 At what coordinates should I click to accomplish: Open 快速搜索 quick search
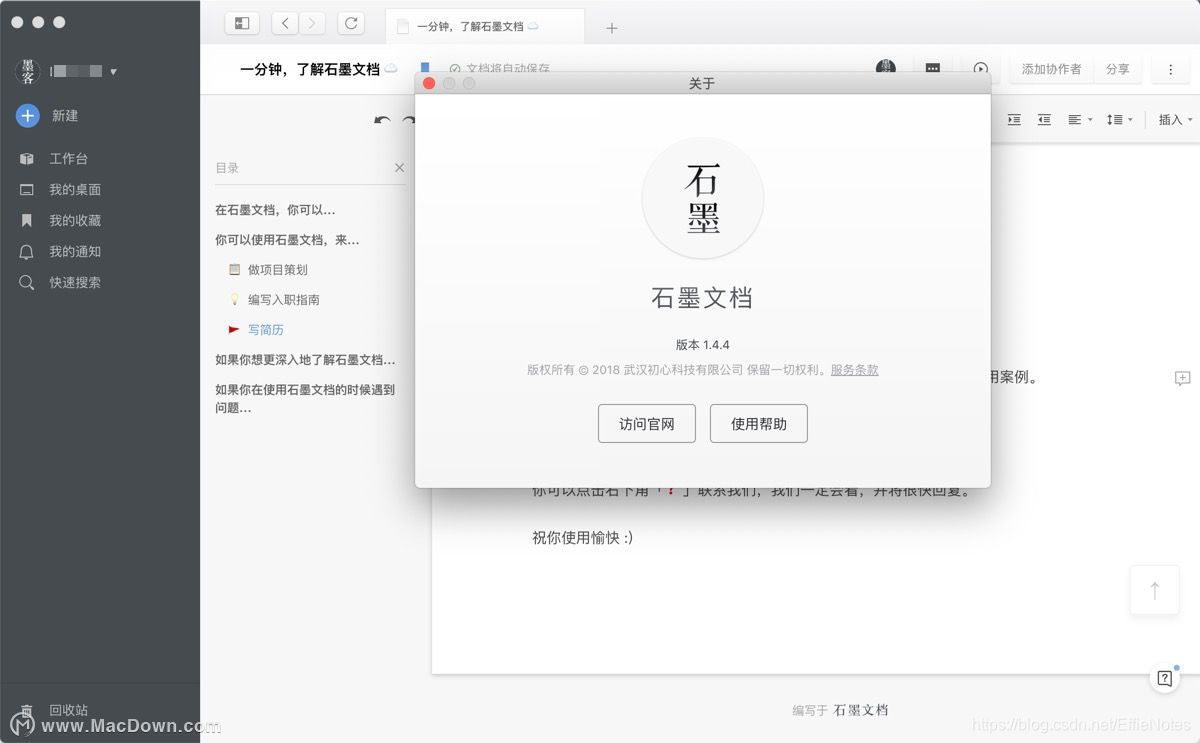69,282
